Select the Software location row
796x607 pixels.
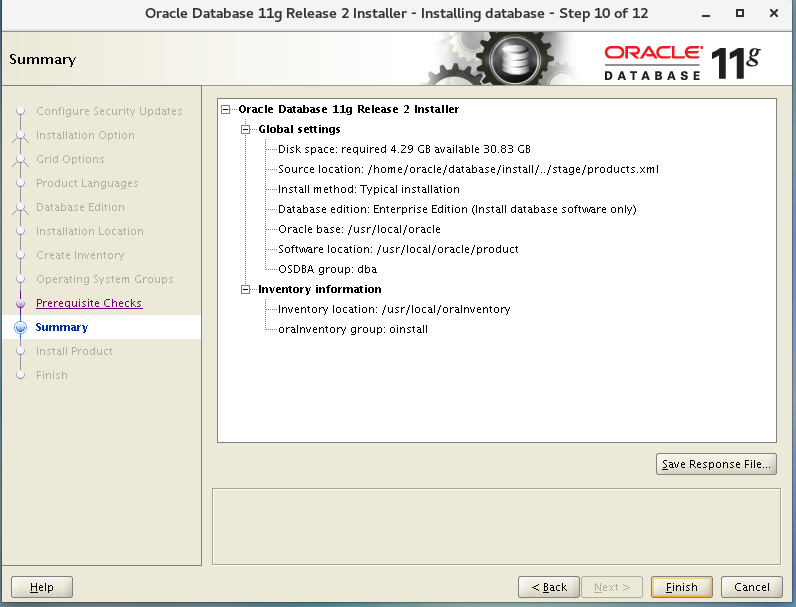[398, 249]
